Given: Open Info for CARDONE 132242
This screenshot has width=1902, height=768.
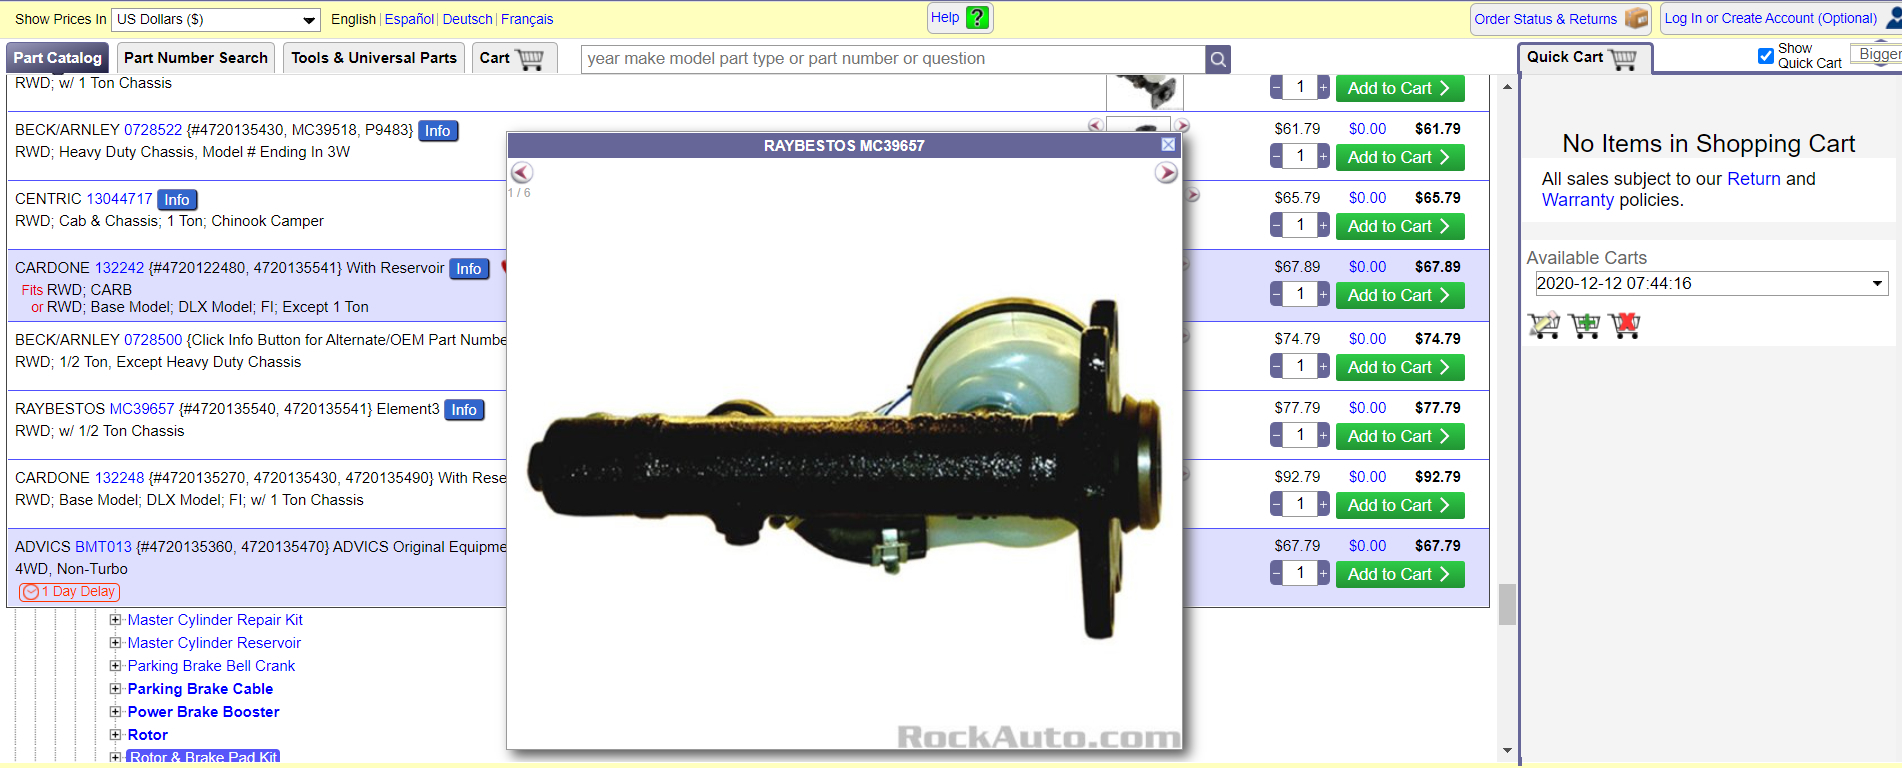Looking at the screenshot, I should (x=469, y=269).
